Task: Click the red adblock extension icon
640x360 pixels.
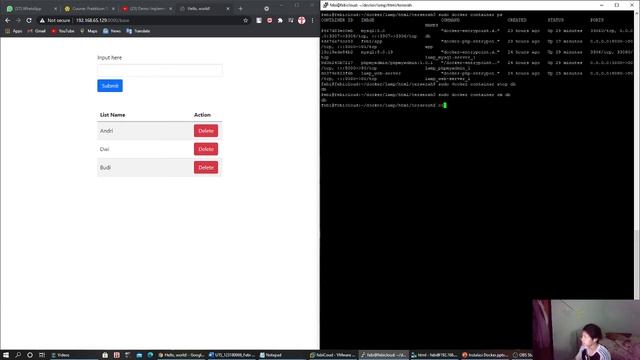Action: point(269,20)
